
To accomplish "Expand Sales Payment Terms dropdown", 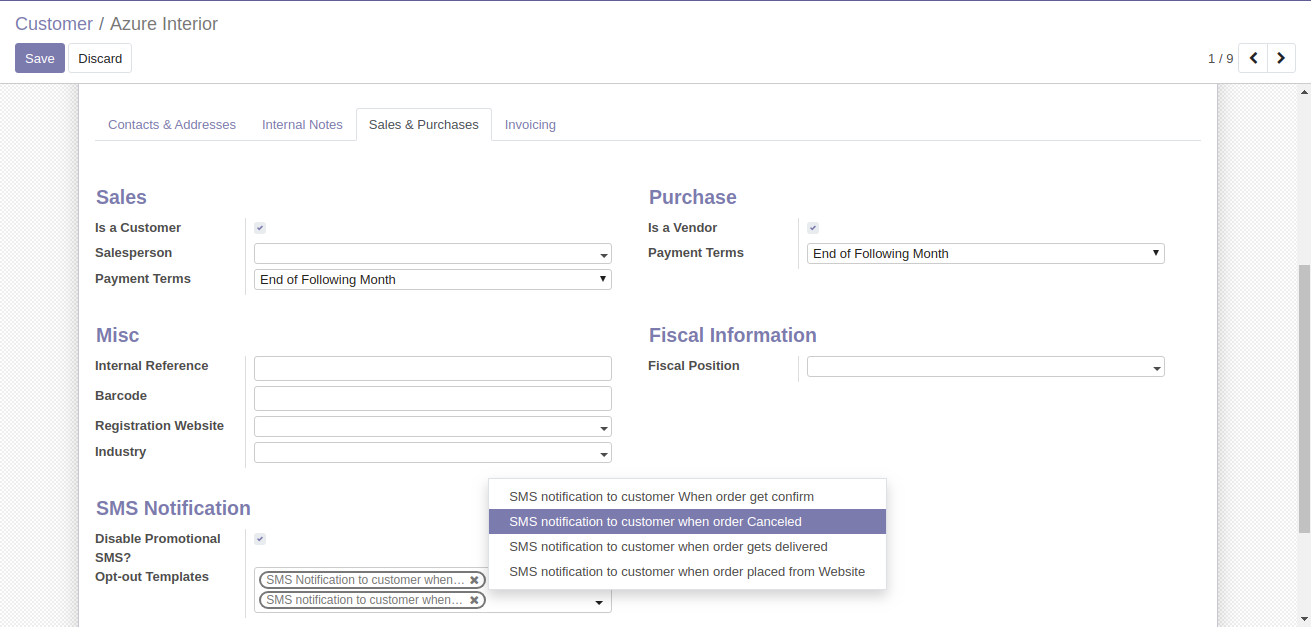I will (x=432, y=280).
